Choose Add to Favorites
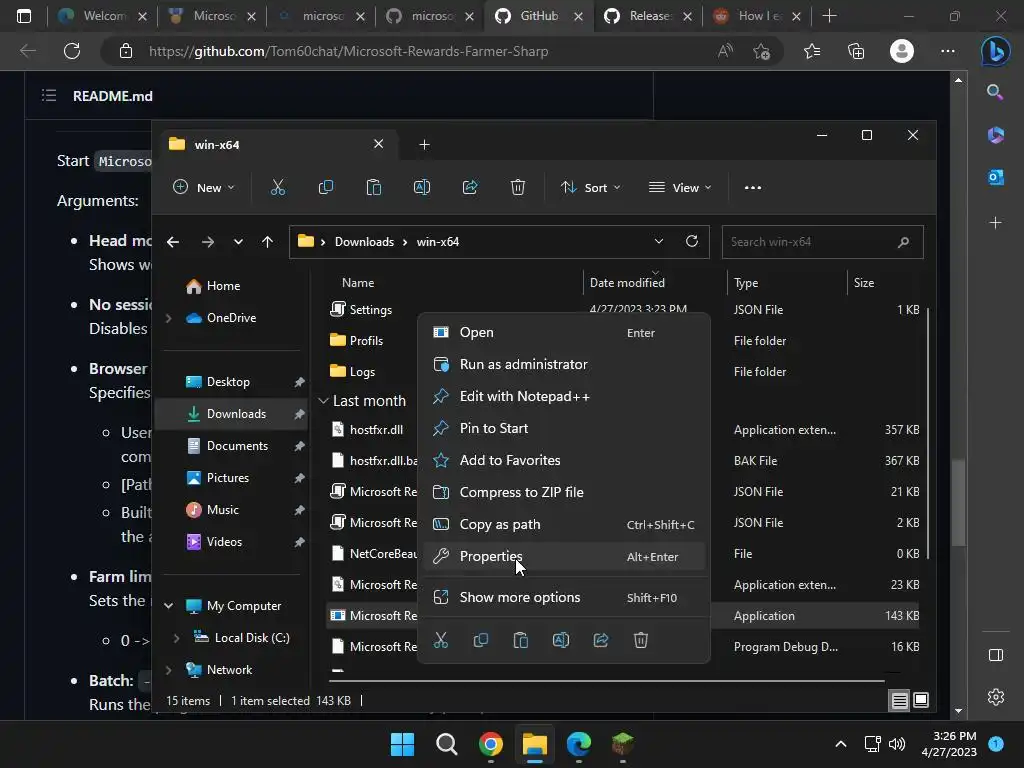Image resolution: width=1024 pixels, height=768 pixels. [x=564, y=460]
